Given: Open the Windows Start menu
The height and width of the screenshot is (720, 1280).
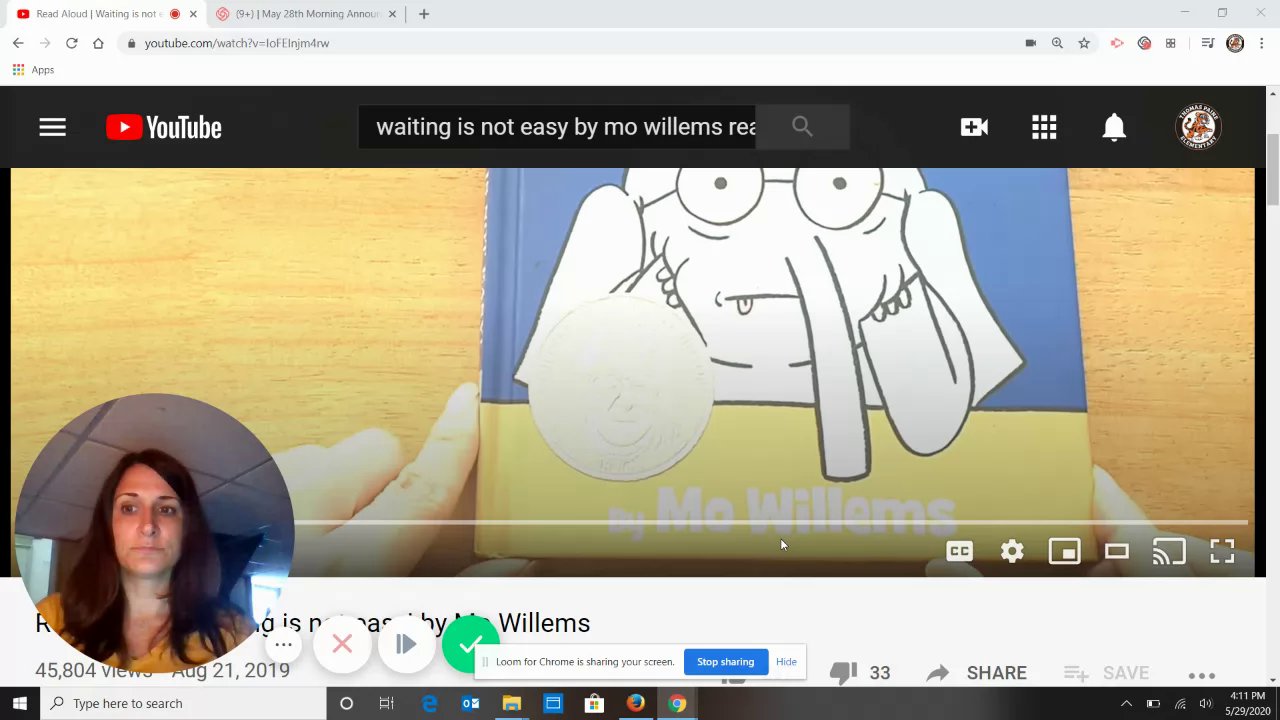Looking at the screenshot, I should (20, 703).
